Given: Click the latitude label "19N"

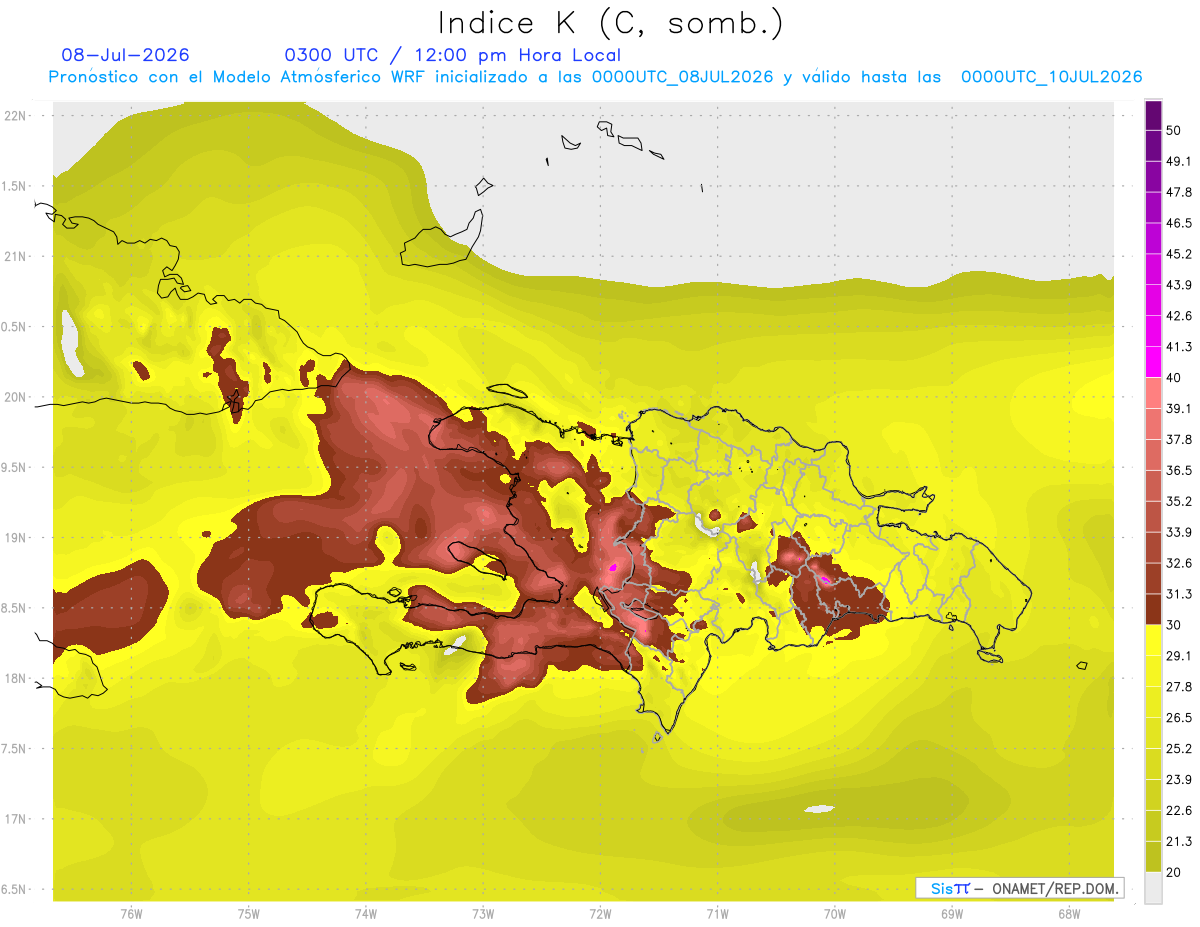Looking at the screenshot, I should [16, 537].
